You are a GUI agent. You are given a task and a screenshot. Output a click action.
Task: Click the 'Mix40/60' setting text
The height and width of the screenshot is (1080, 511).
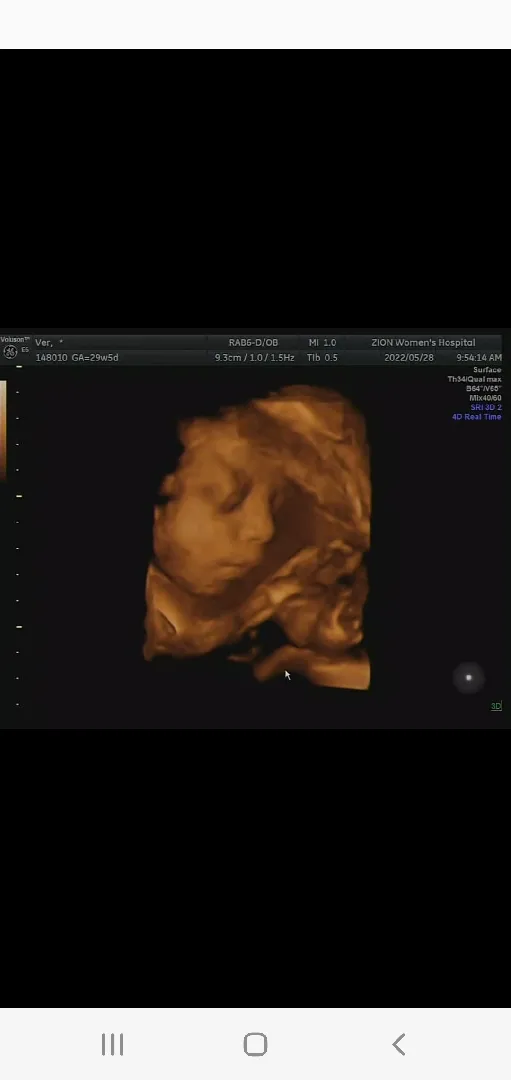pos(486,397)
